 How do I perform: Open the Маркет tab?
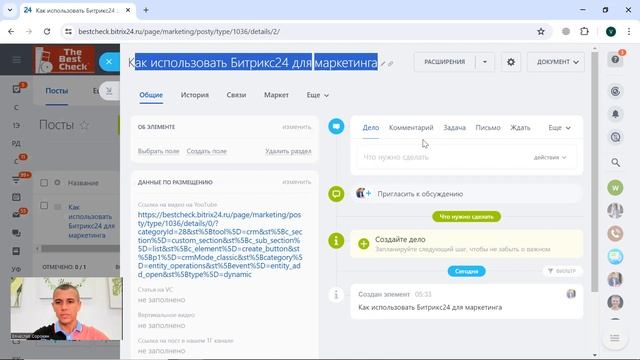276,95
